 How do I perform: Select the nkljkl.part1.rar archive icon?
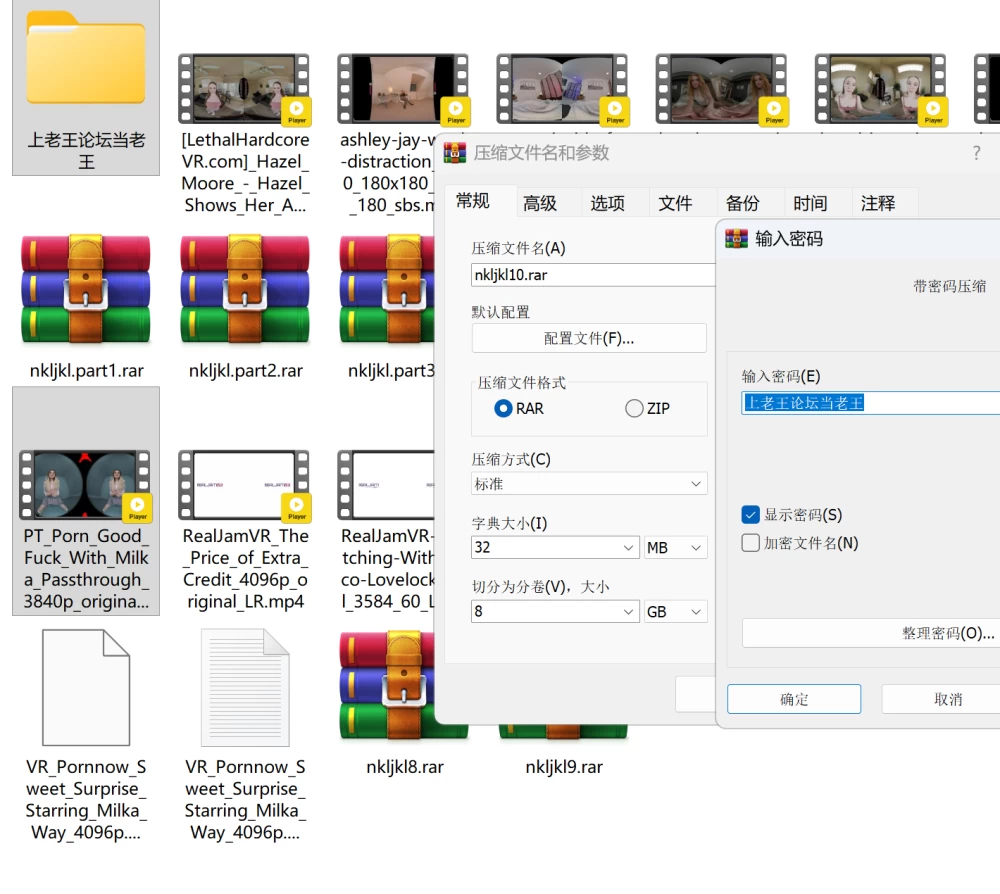[x=86, y=291]
